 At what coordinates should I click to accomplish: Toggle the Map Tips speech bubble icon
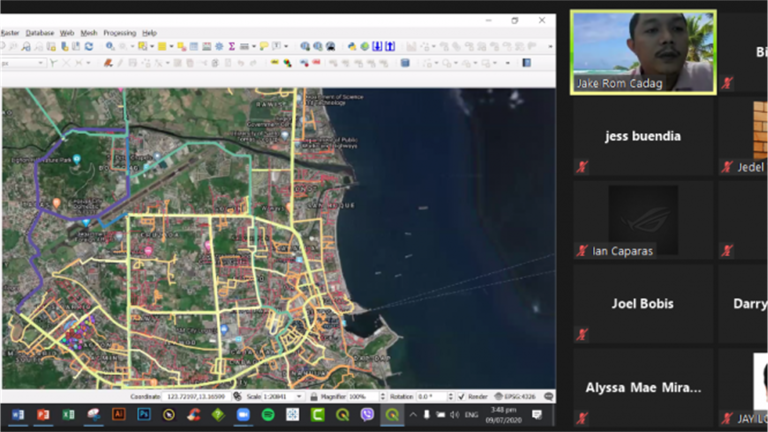point(264,46)
